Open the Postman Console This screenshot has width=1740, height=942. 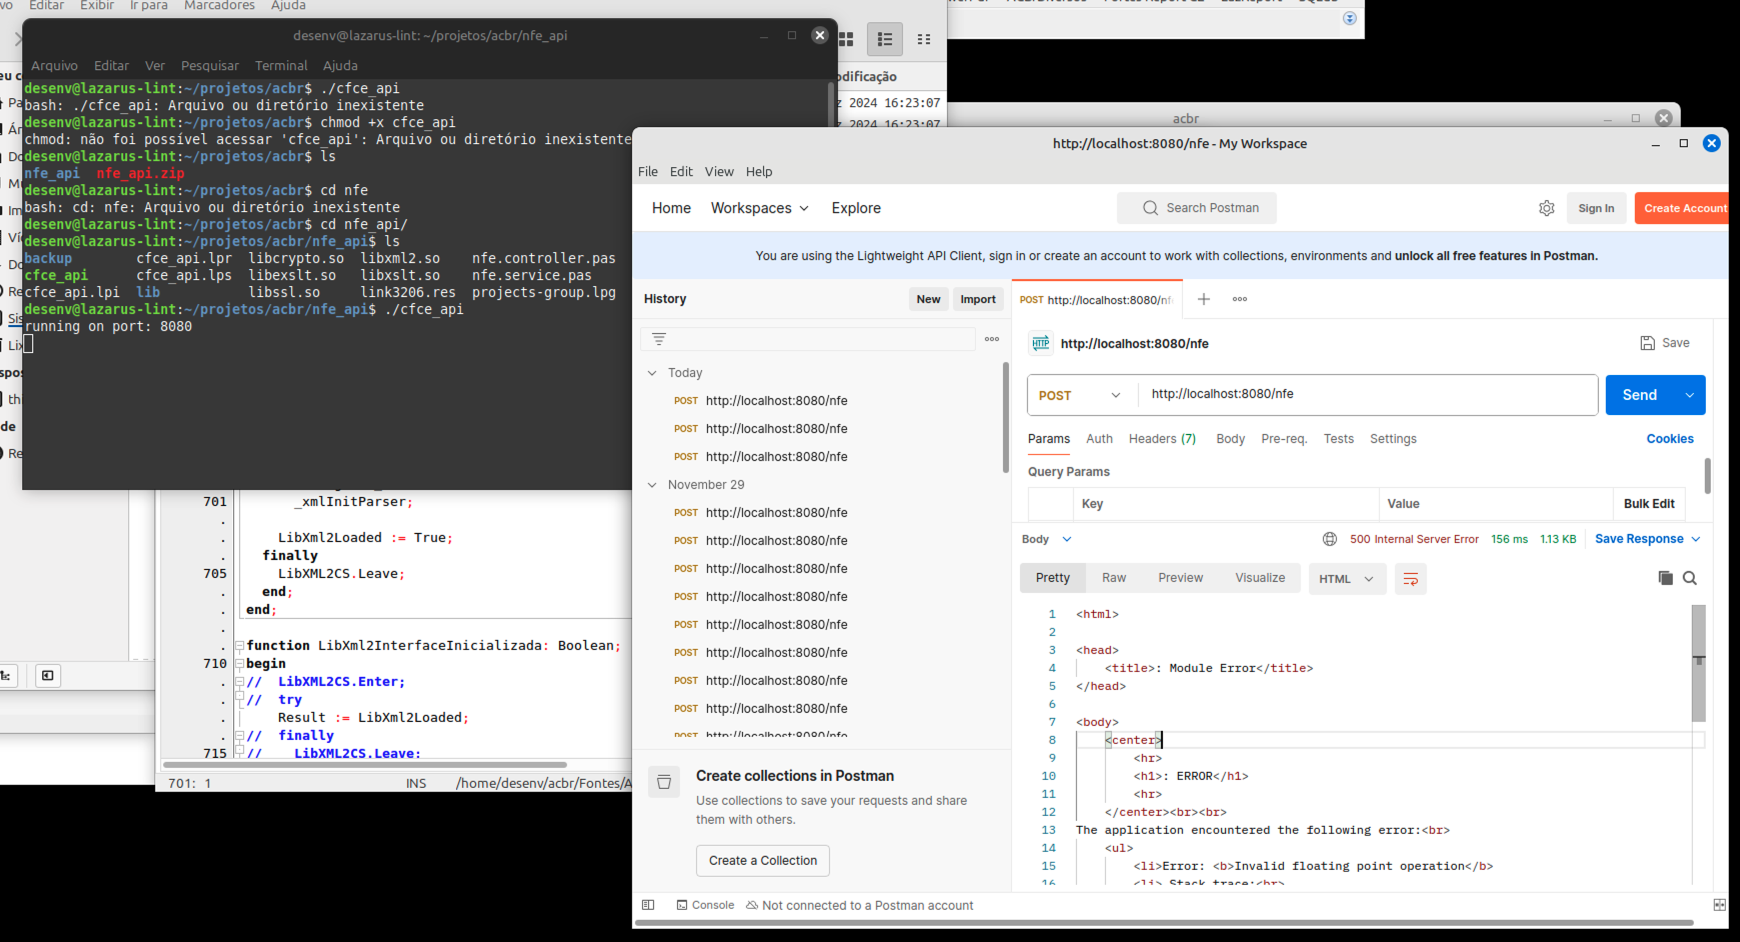(x=705, y=905)
